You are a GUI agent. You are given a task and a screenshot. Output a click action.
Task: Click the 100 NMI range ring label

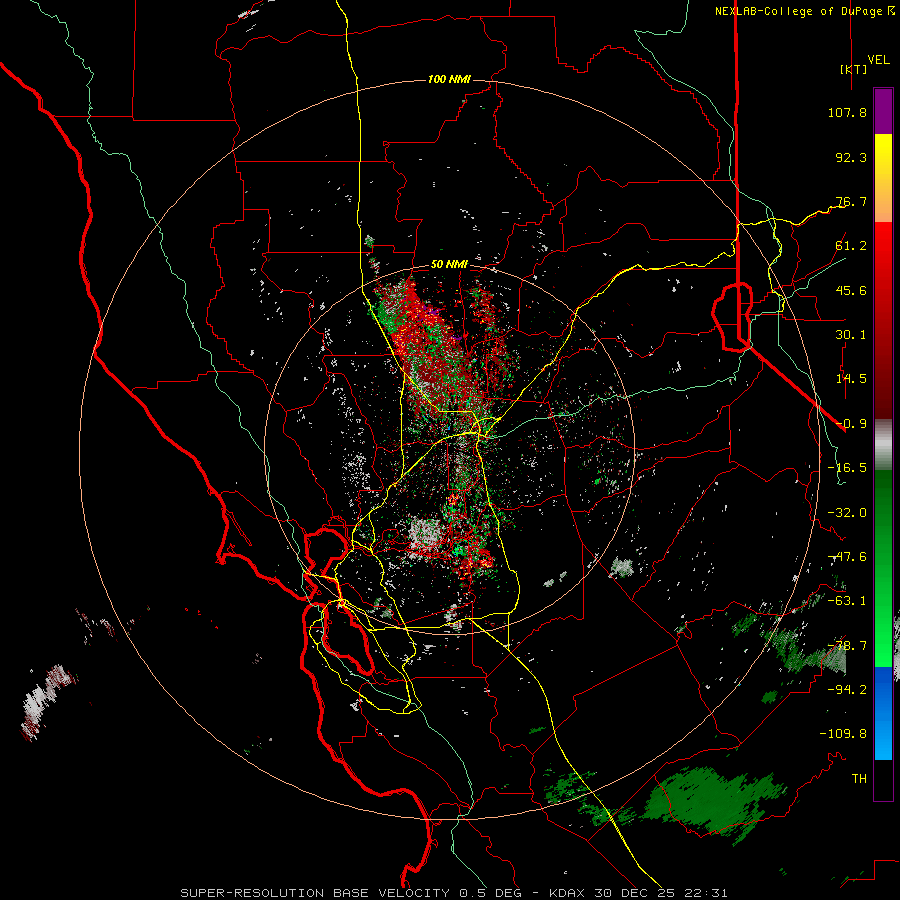pyautogui.click(x=449, y=79)
